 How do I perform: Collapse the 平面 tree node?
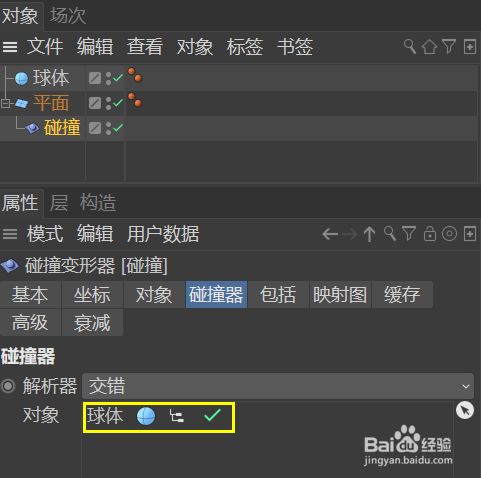pos(5,103)
